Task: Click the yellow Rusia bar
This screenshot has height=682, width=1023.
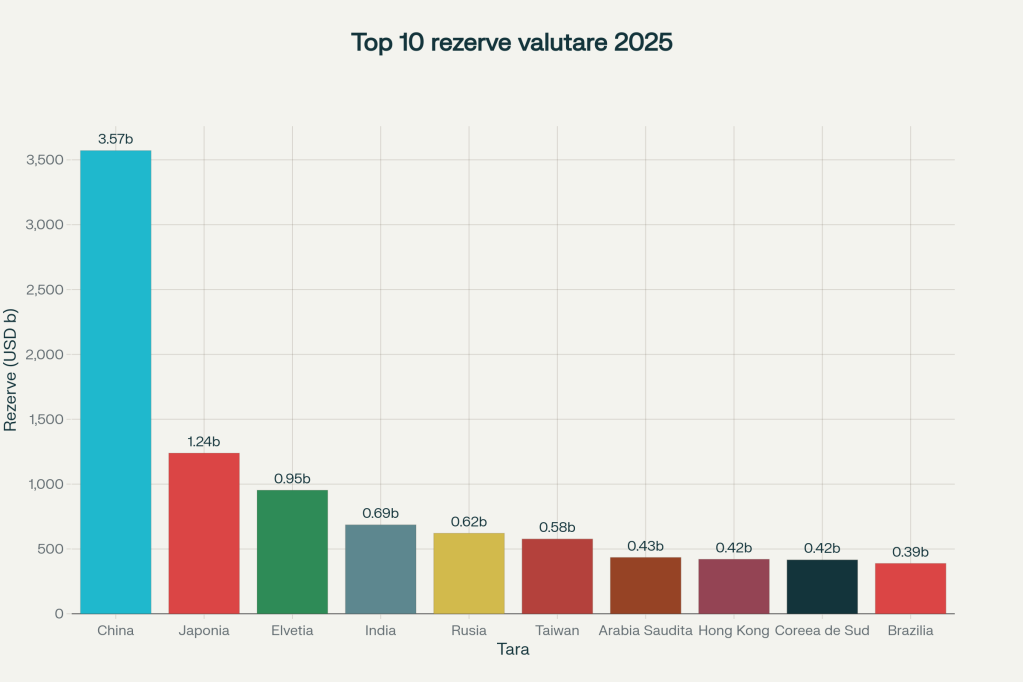Action: click(x=468, y=573)
